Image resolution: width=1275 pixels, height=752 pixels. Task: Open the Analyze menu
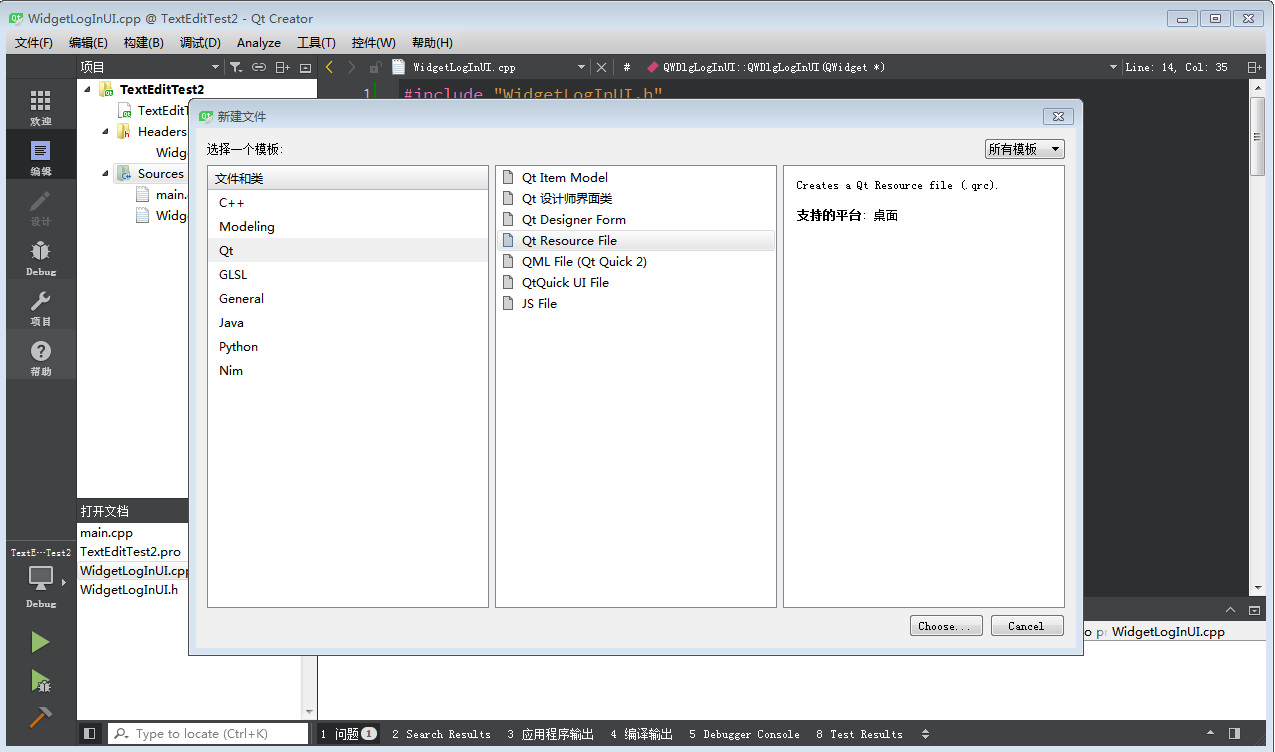click(x=259, y=42)
